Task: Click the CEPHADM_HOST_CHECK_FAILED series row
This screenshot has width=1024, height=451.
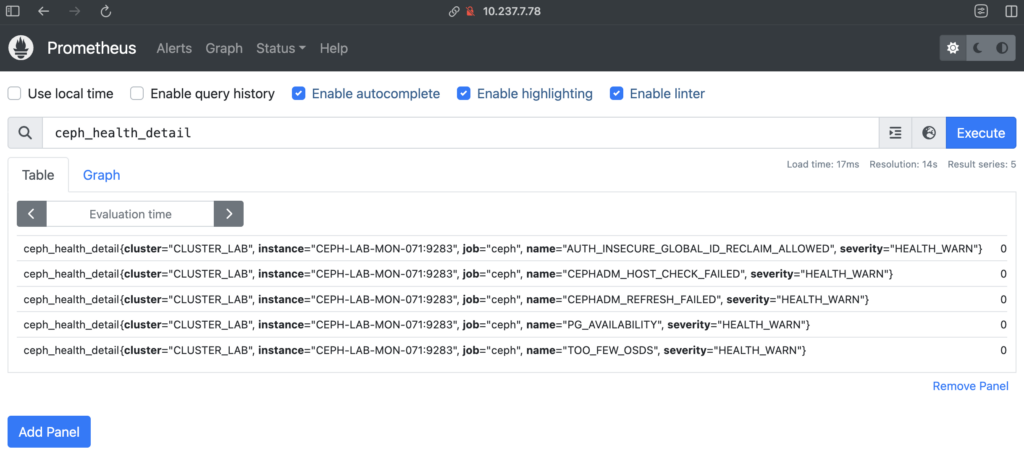Action: point(511,274)
